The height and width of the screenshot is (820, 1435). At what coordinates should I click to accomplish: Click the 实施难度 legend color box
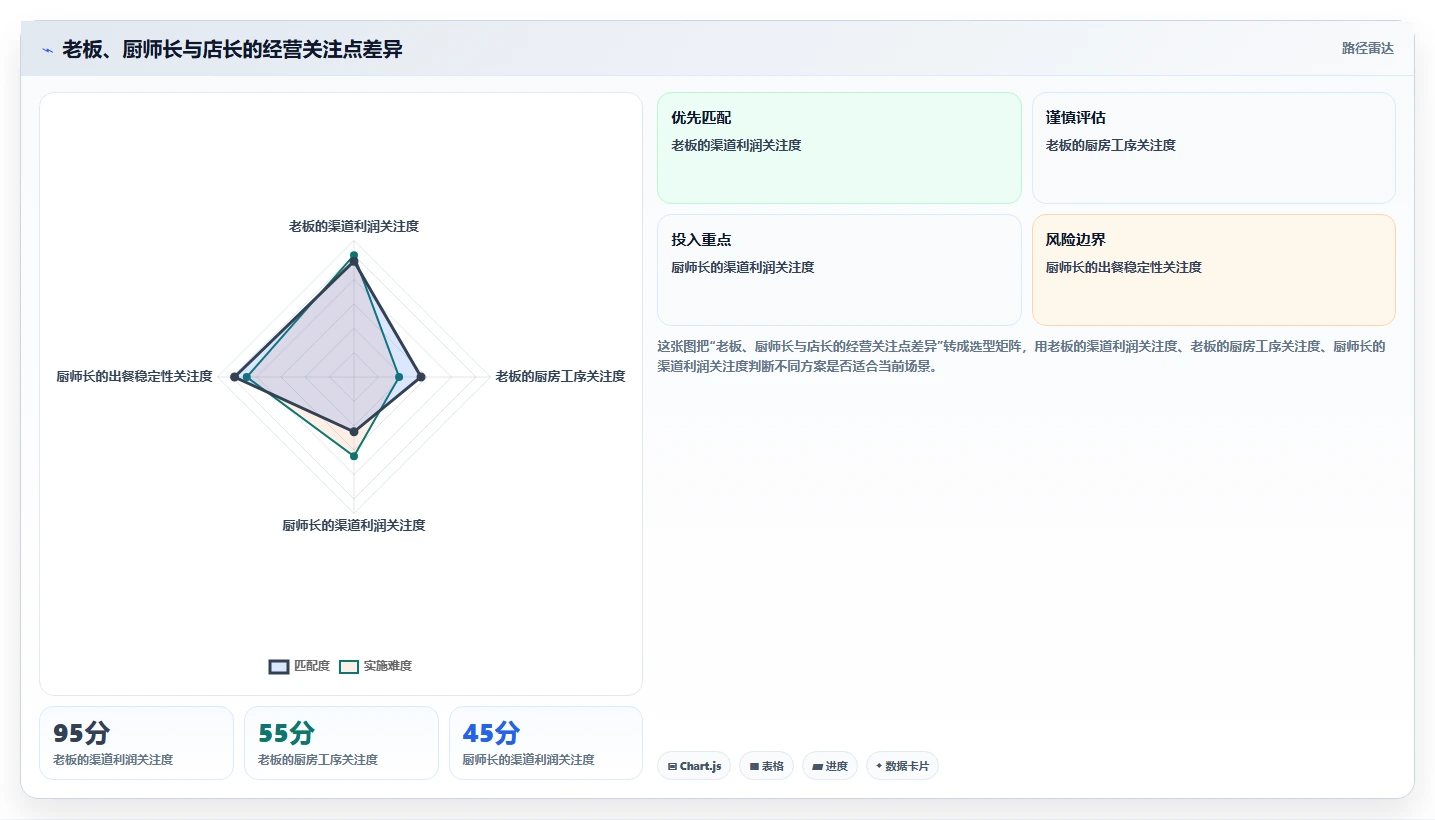click(x=349, y=666)
